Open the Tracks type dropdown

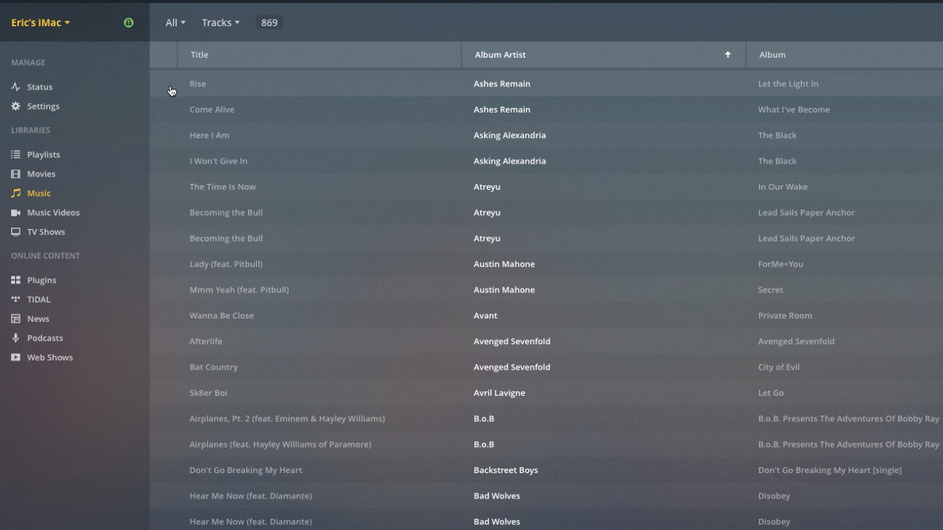tap(220, 22)
